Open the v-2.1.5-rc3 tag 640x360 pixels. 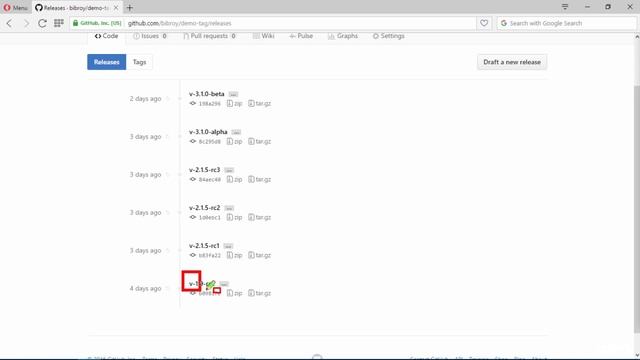pyautogui.click(x=204, y=170)
